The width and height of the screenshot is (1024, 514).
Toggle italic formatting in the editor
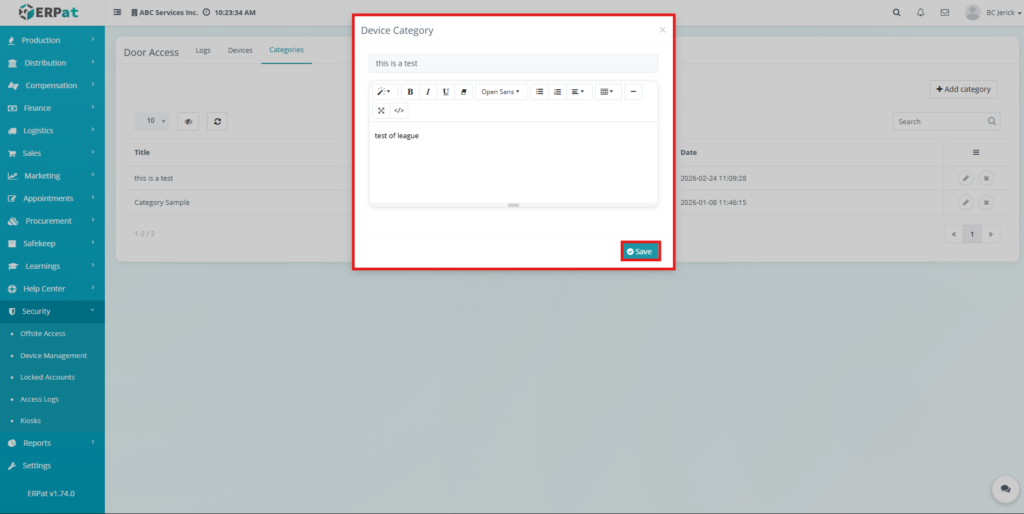tap(428, 92)
